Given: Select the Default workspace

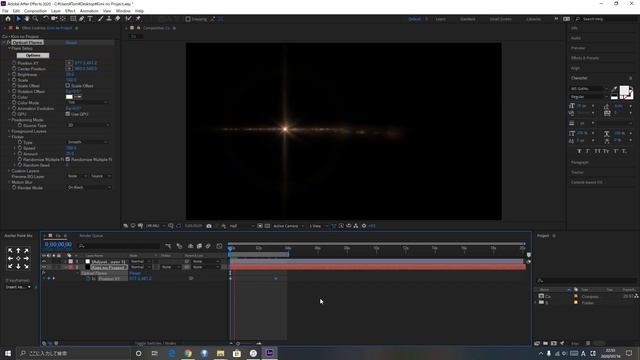Looking at the screenshot, I should [x=414, y=19].
